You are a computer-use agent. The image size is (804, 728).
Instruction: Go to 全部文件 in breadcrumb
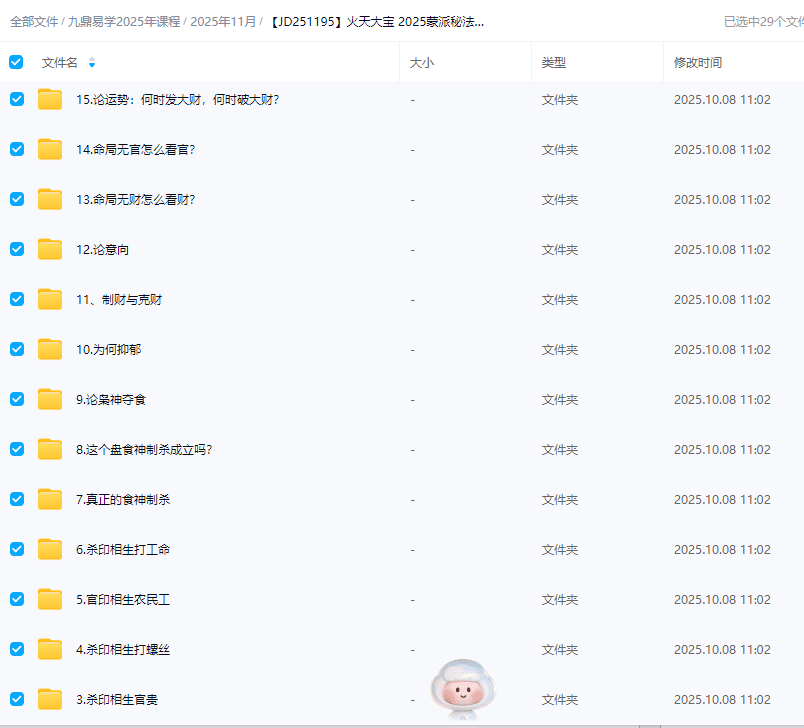[x=34, y=21]
